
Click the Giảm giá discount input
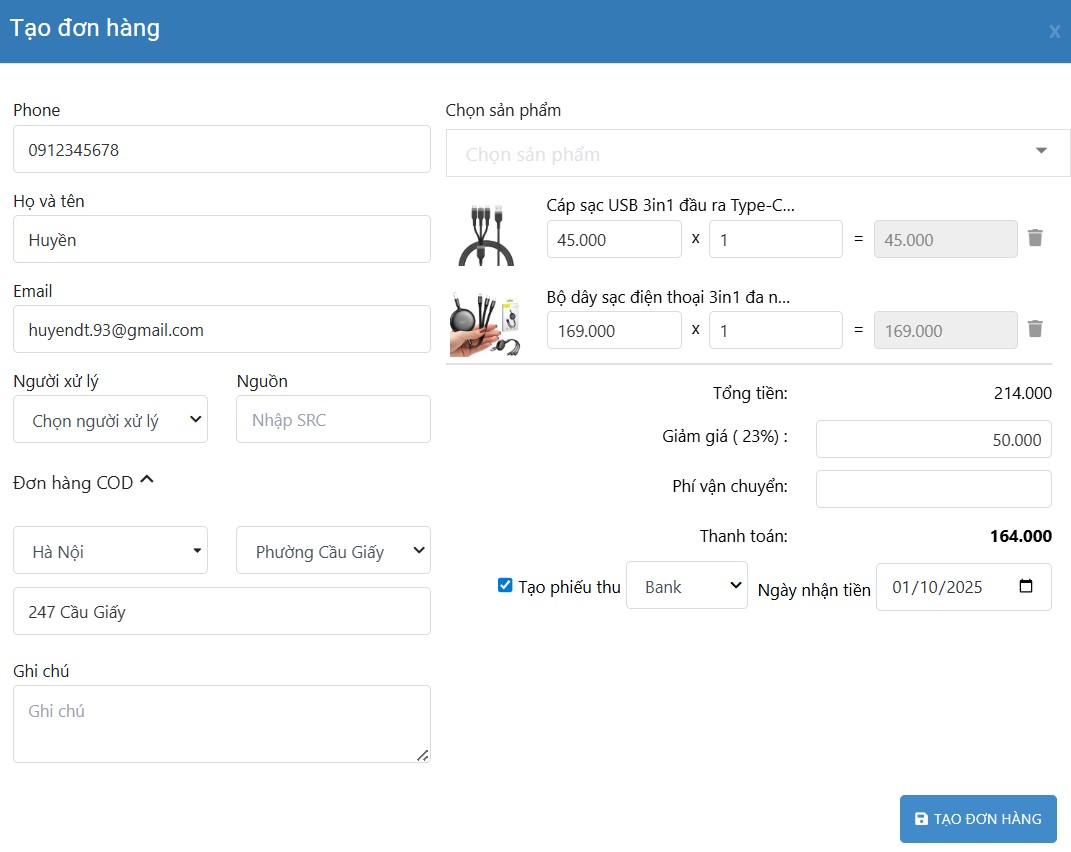[x=933, y=440]
